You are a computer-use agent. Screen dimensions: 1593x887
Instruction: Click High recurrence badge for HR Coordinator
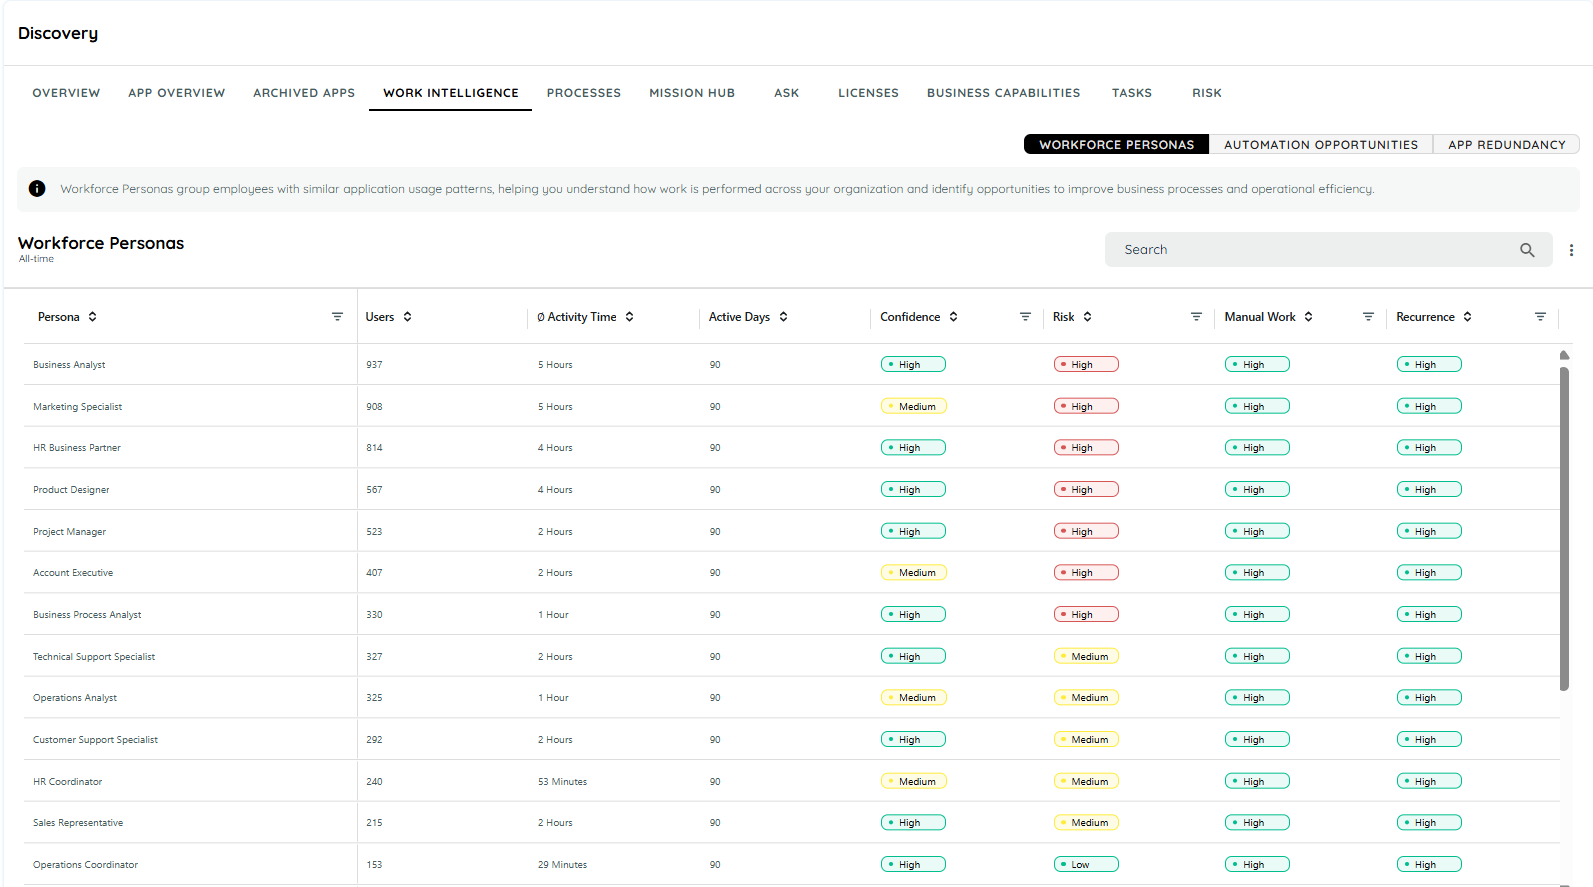pos(1429,782)
